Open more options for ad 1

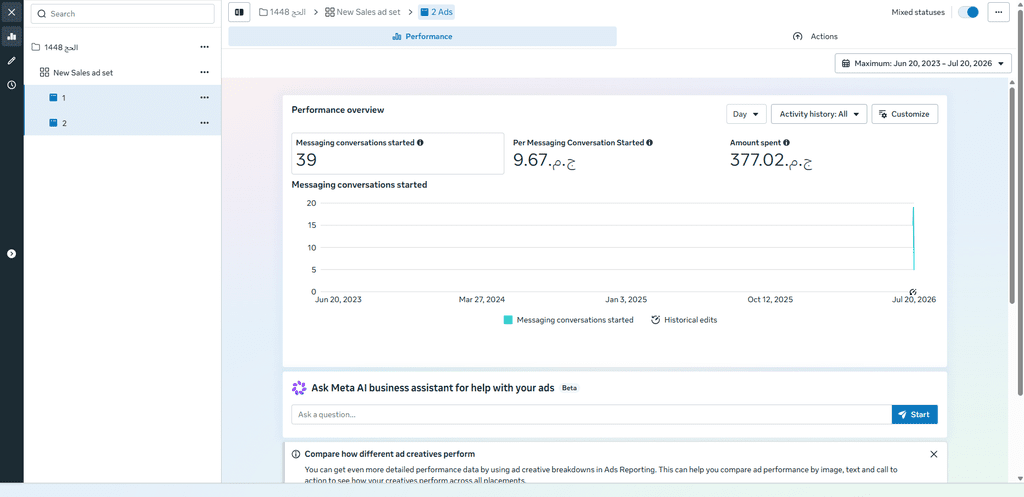[204, 97]
